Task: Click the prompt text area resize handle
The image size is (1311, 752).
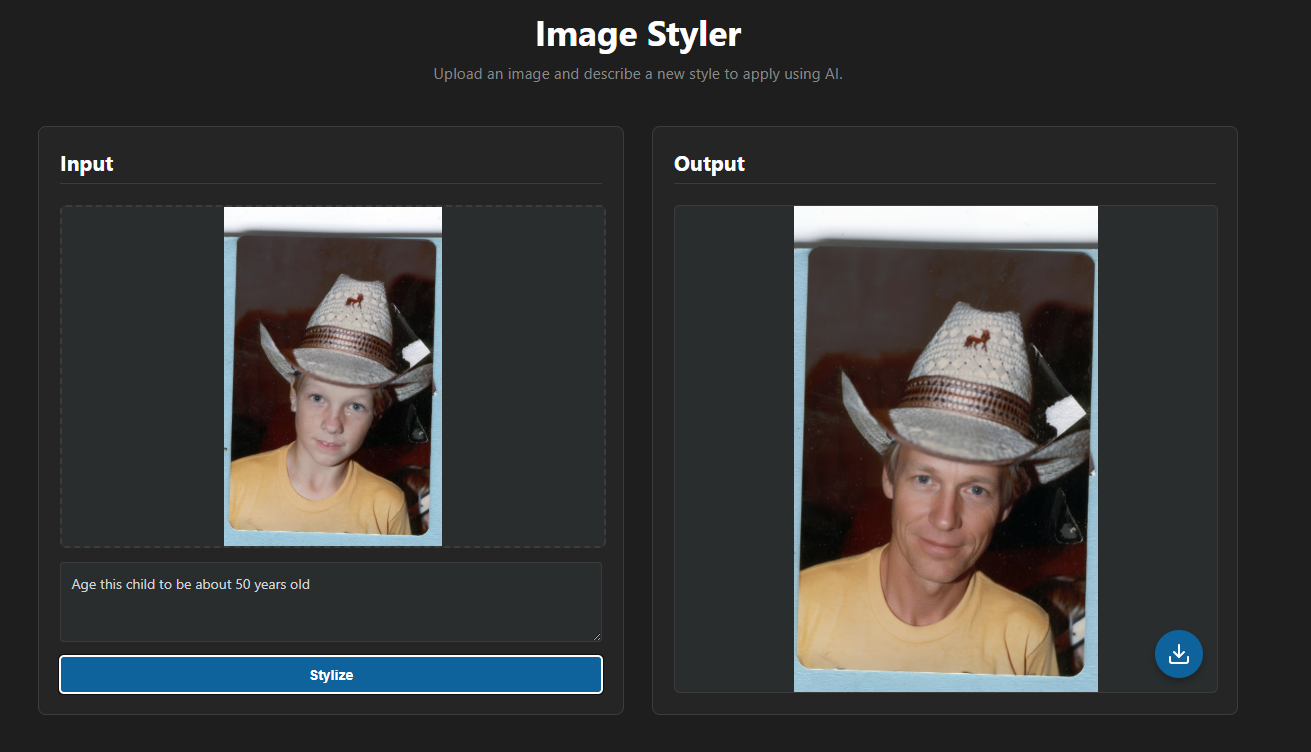Action: tap(596, 636)
